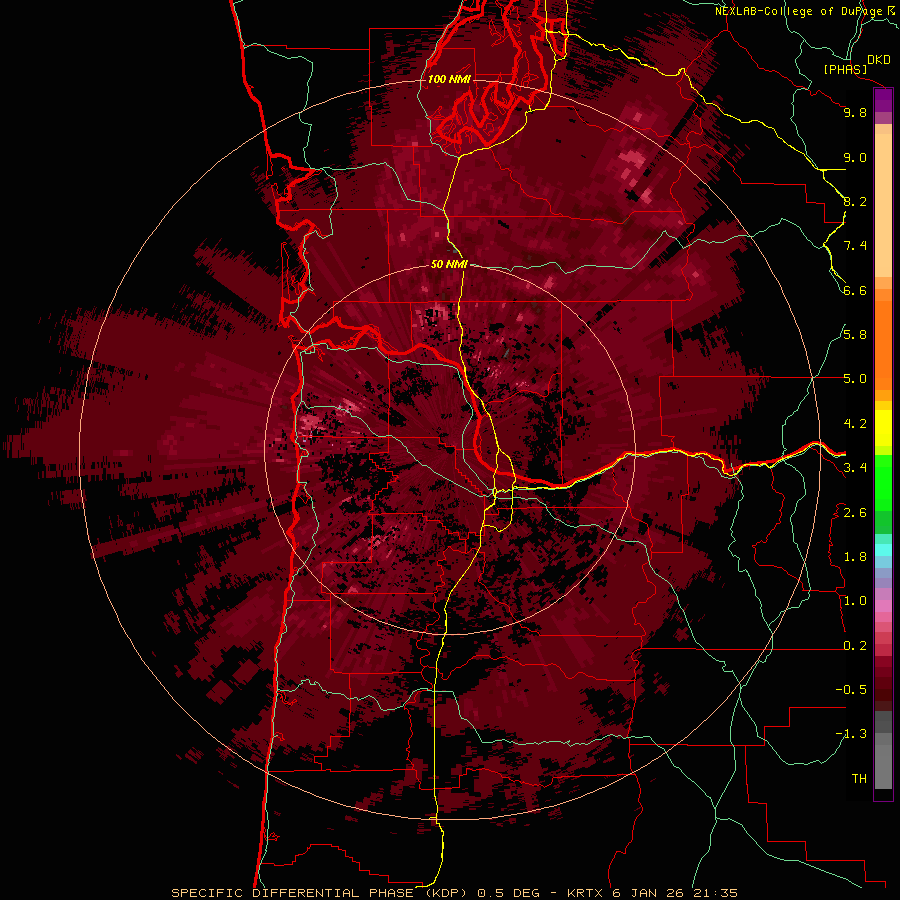
Task: Pick the large peach segment of color scale
Action: pyautogui.click(x=883, y=205)
